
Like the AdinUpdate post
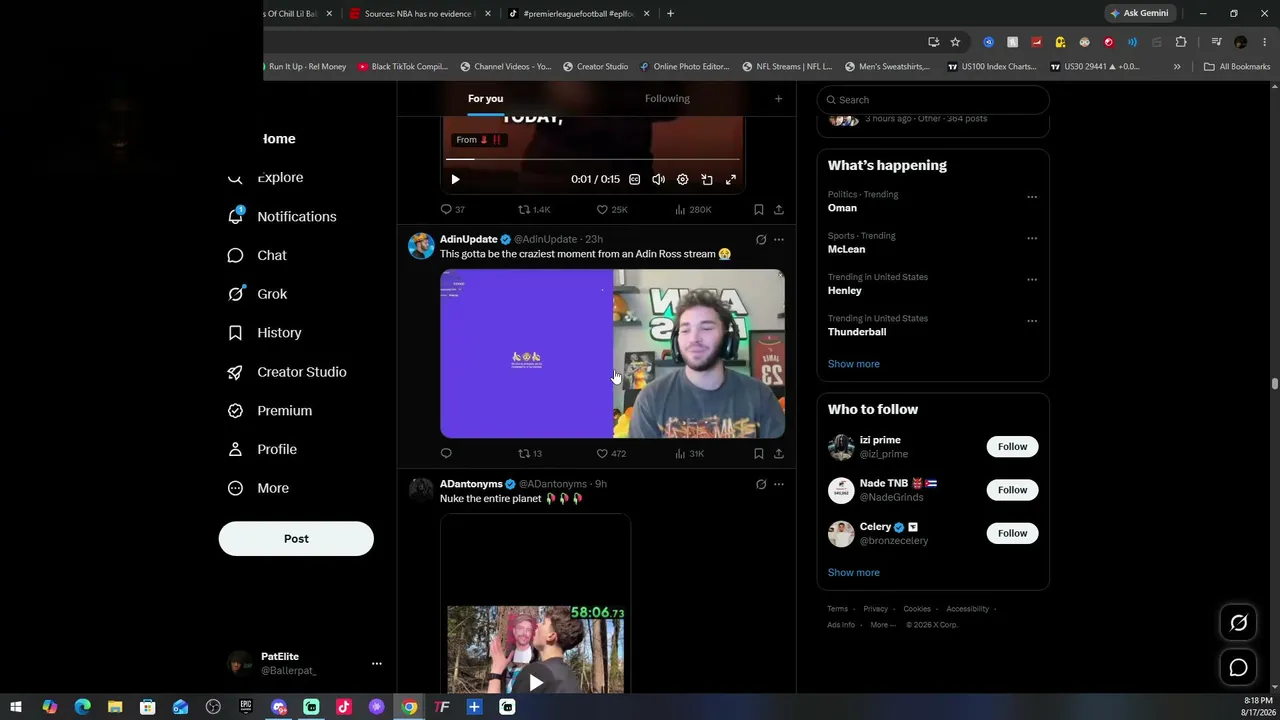pos(611,453)
